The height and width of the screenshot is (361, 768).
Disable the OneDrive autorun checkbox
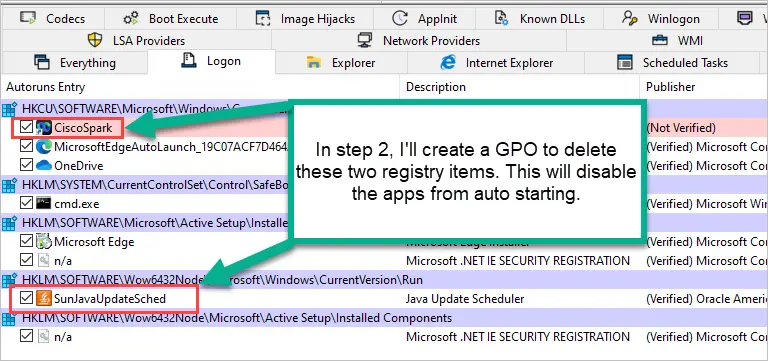click(x=26, y=165)
